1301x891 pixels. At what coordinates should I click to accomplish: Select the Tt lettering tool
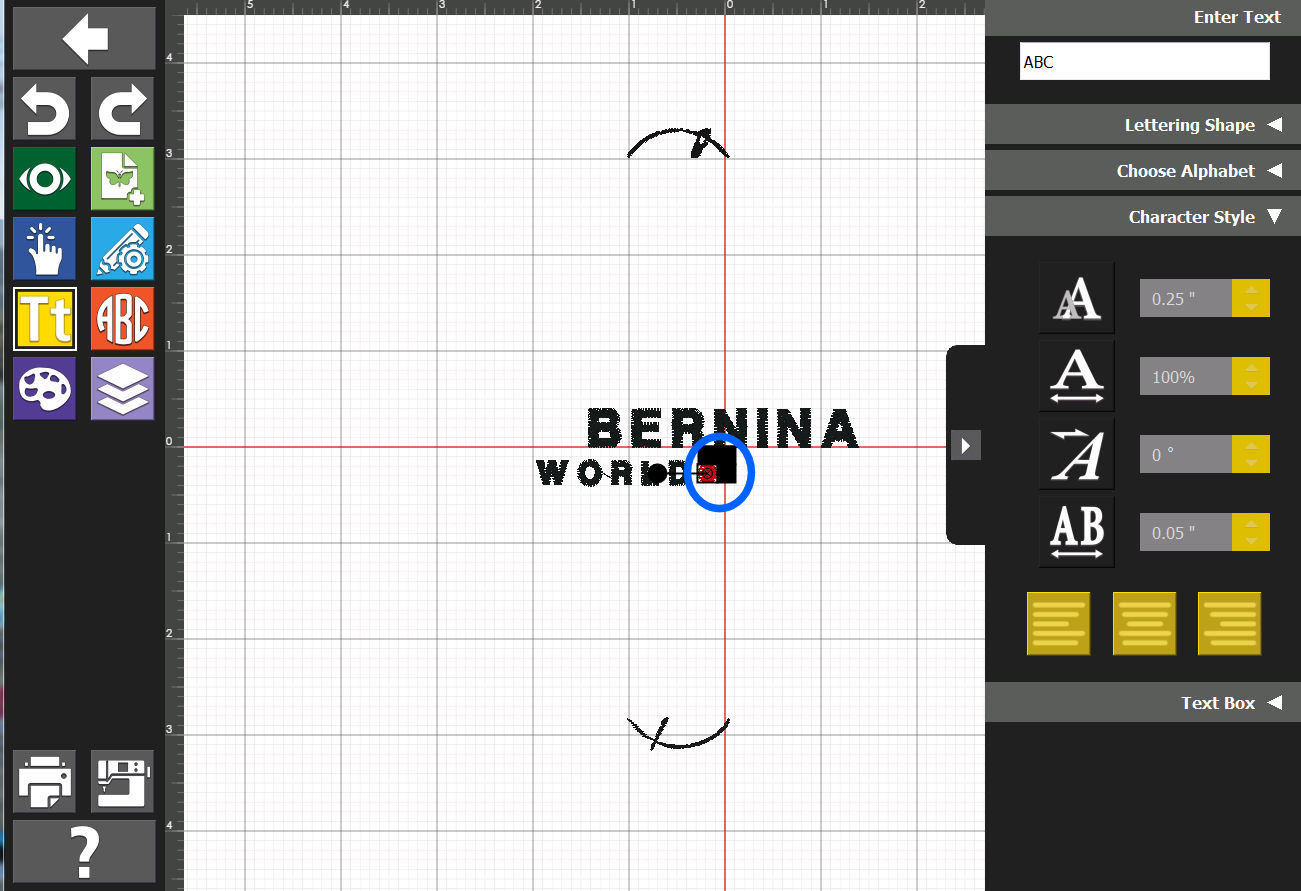click(x=44, y=319)
